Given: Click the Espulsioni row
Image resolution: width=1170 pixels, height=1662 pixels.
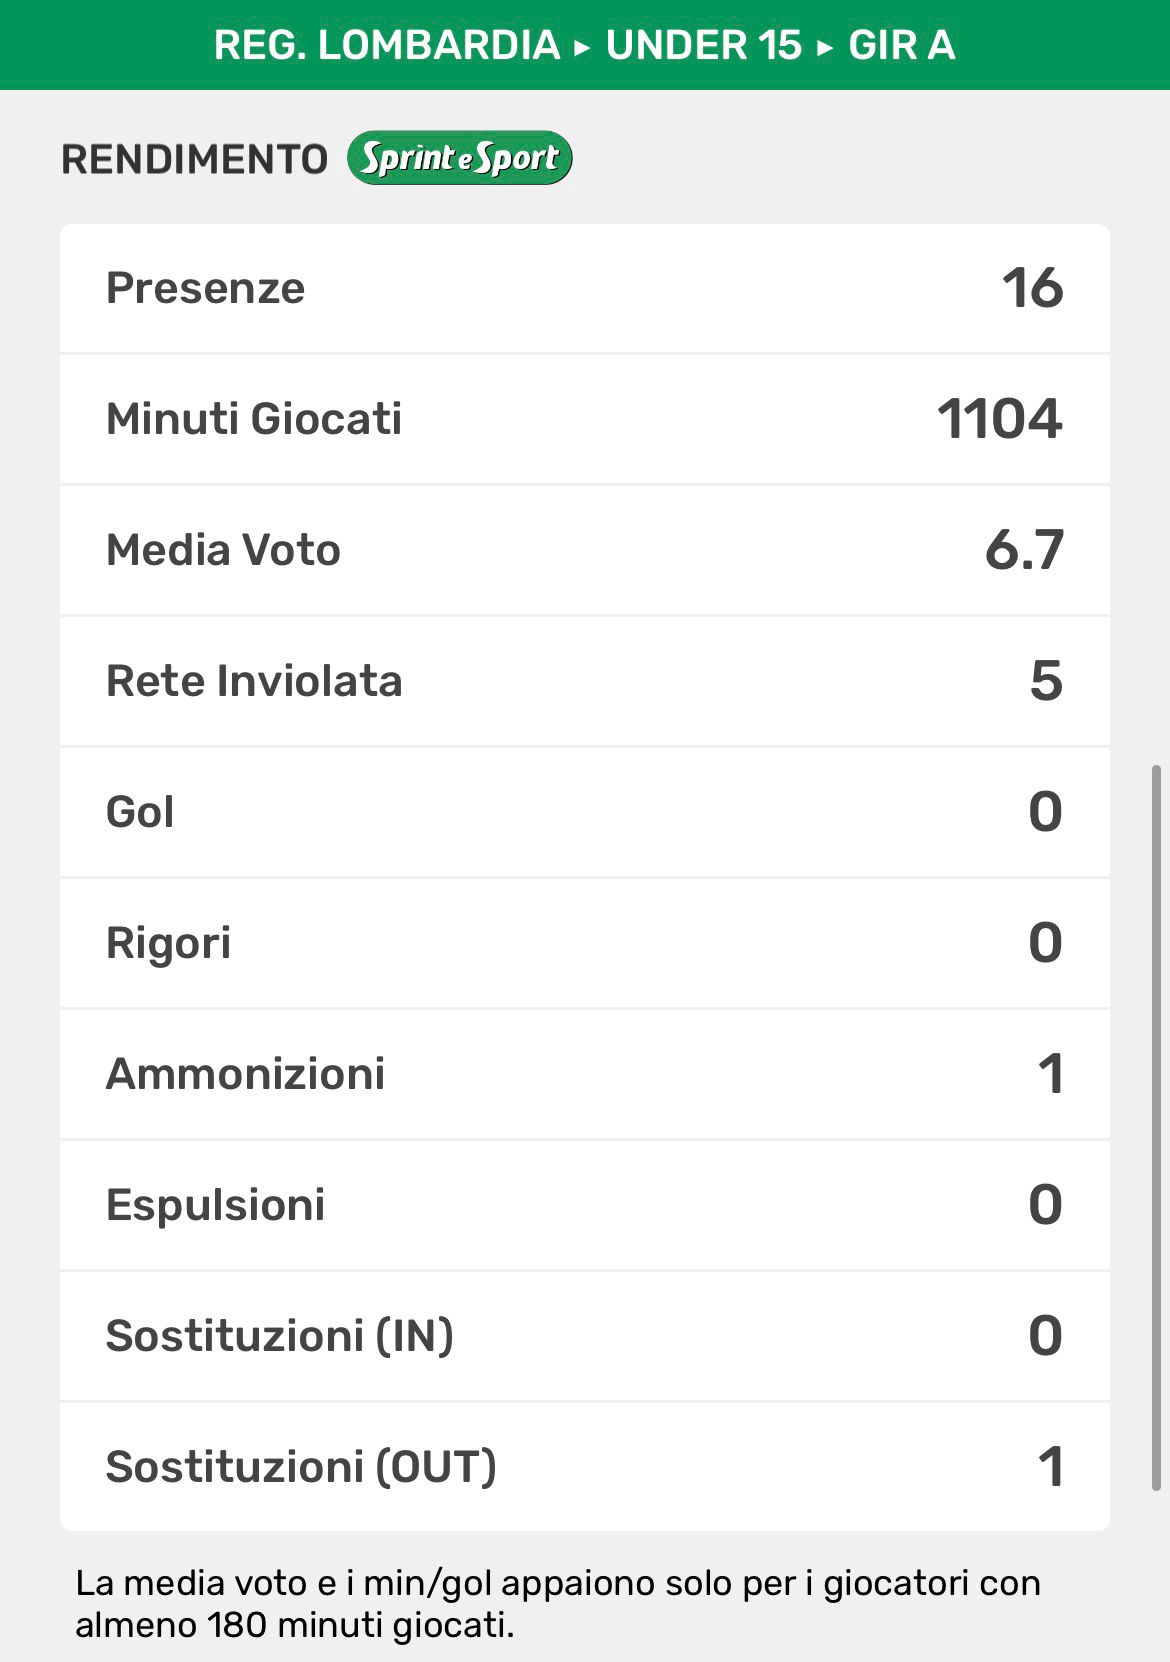Looking at the screenshot, I should [584, 1205].
